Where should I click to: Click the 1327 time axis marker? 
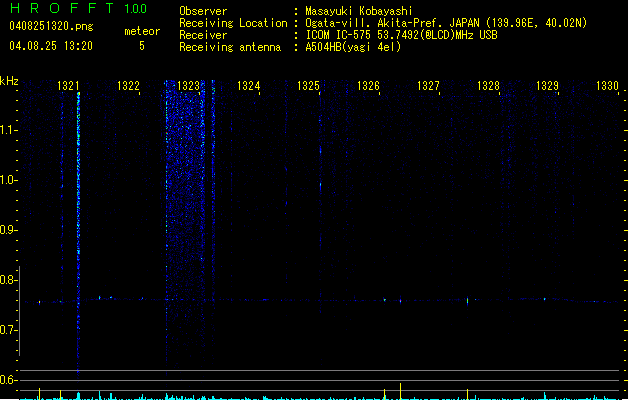428,86
